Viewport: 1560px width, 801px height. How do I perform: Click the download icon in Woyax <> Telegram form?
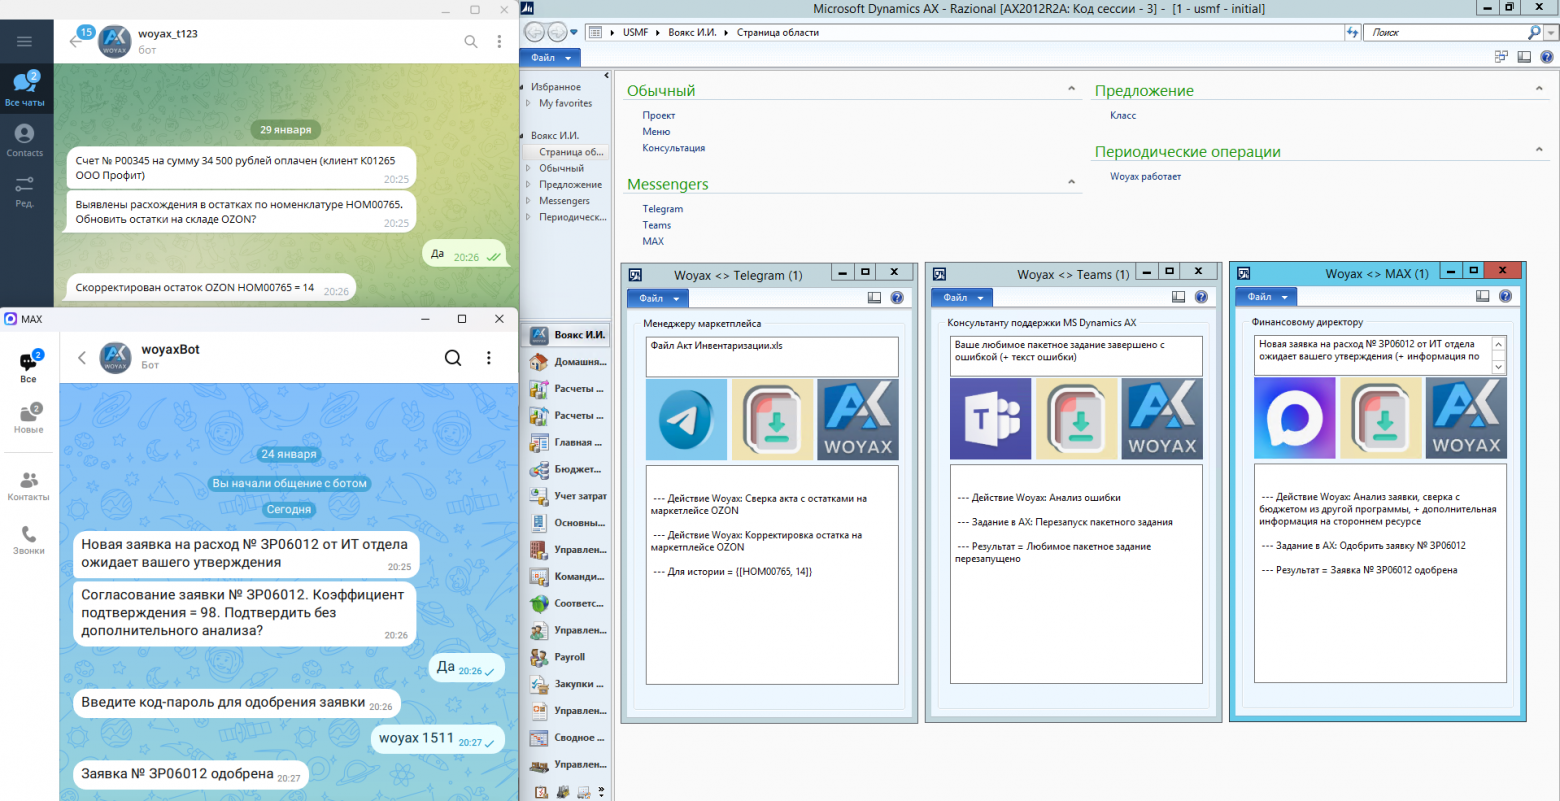(x=772, y=419)
